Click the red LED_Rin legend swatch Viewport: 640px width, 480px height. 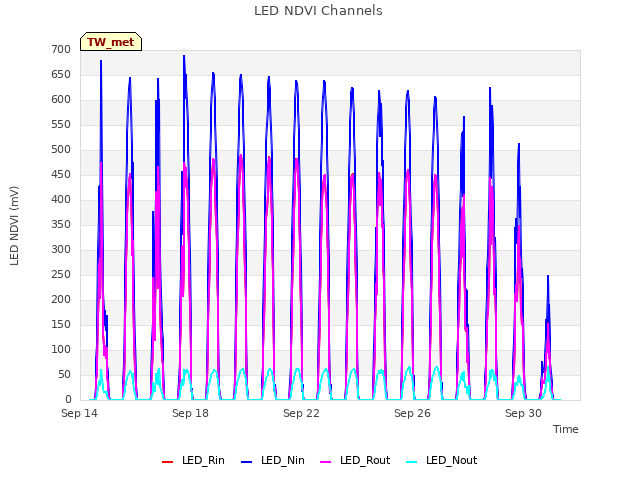(168, 462)
